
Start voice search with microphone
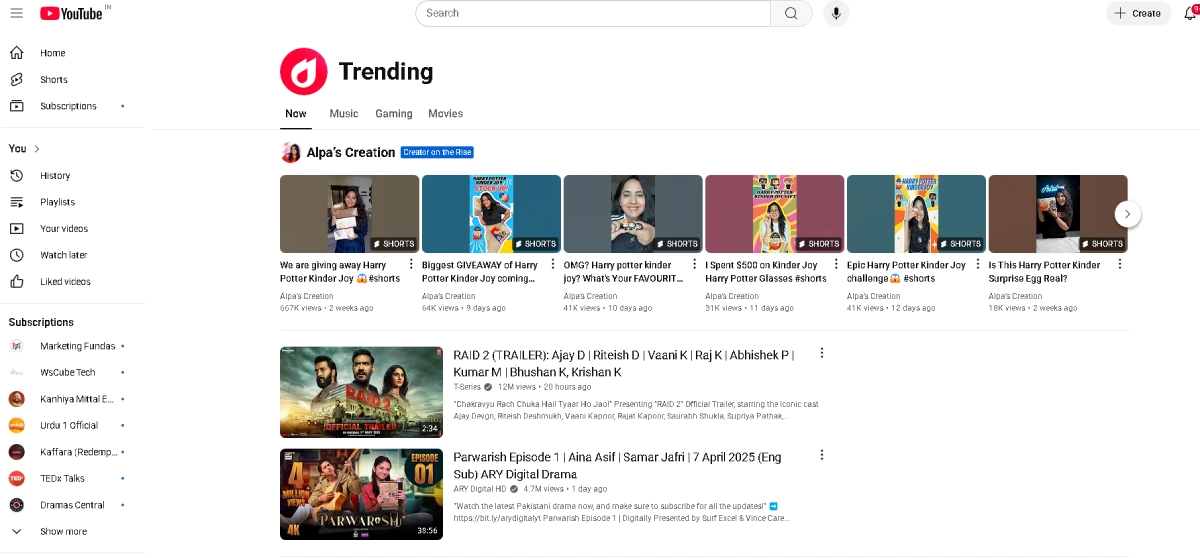[836, 13]
